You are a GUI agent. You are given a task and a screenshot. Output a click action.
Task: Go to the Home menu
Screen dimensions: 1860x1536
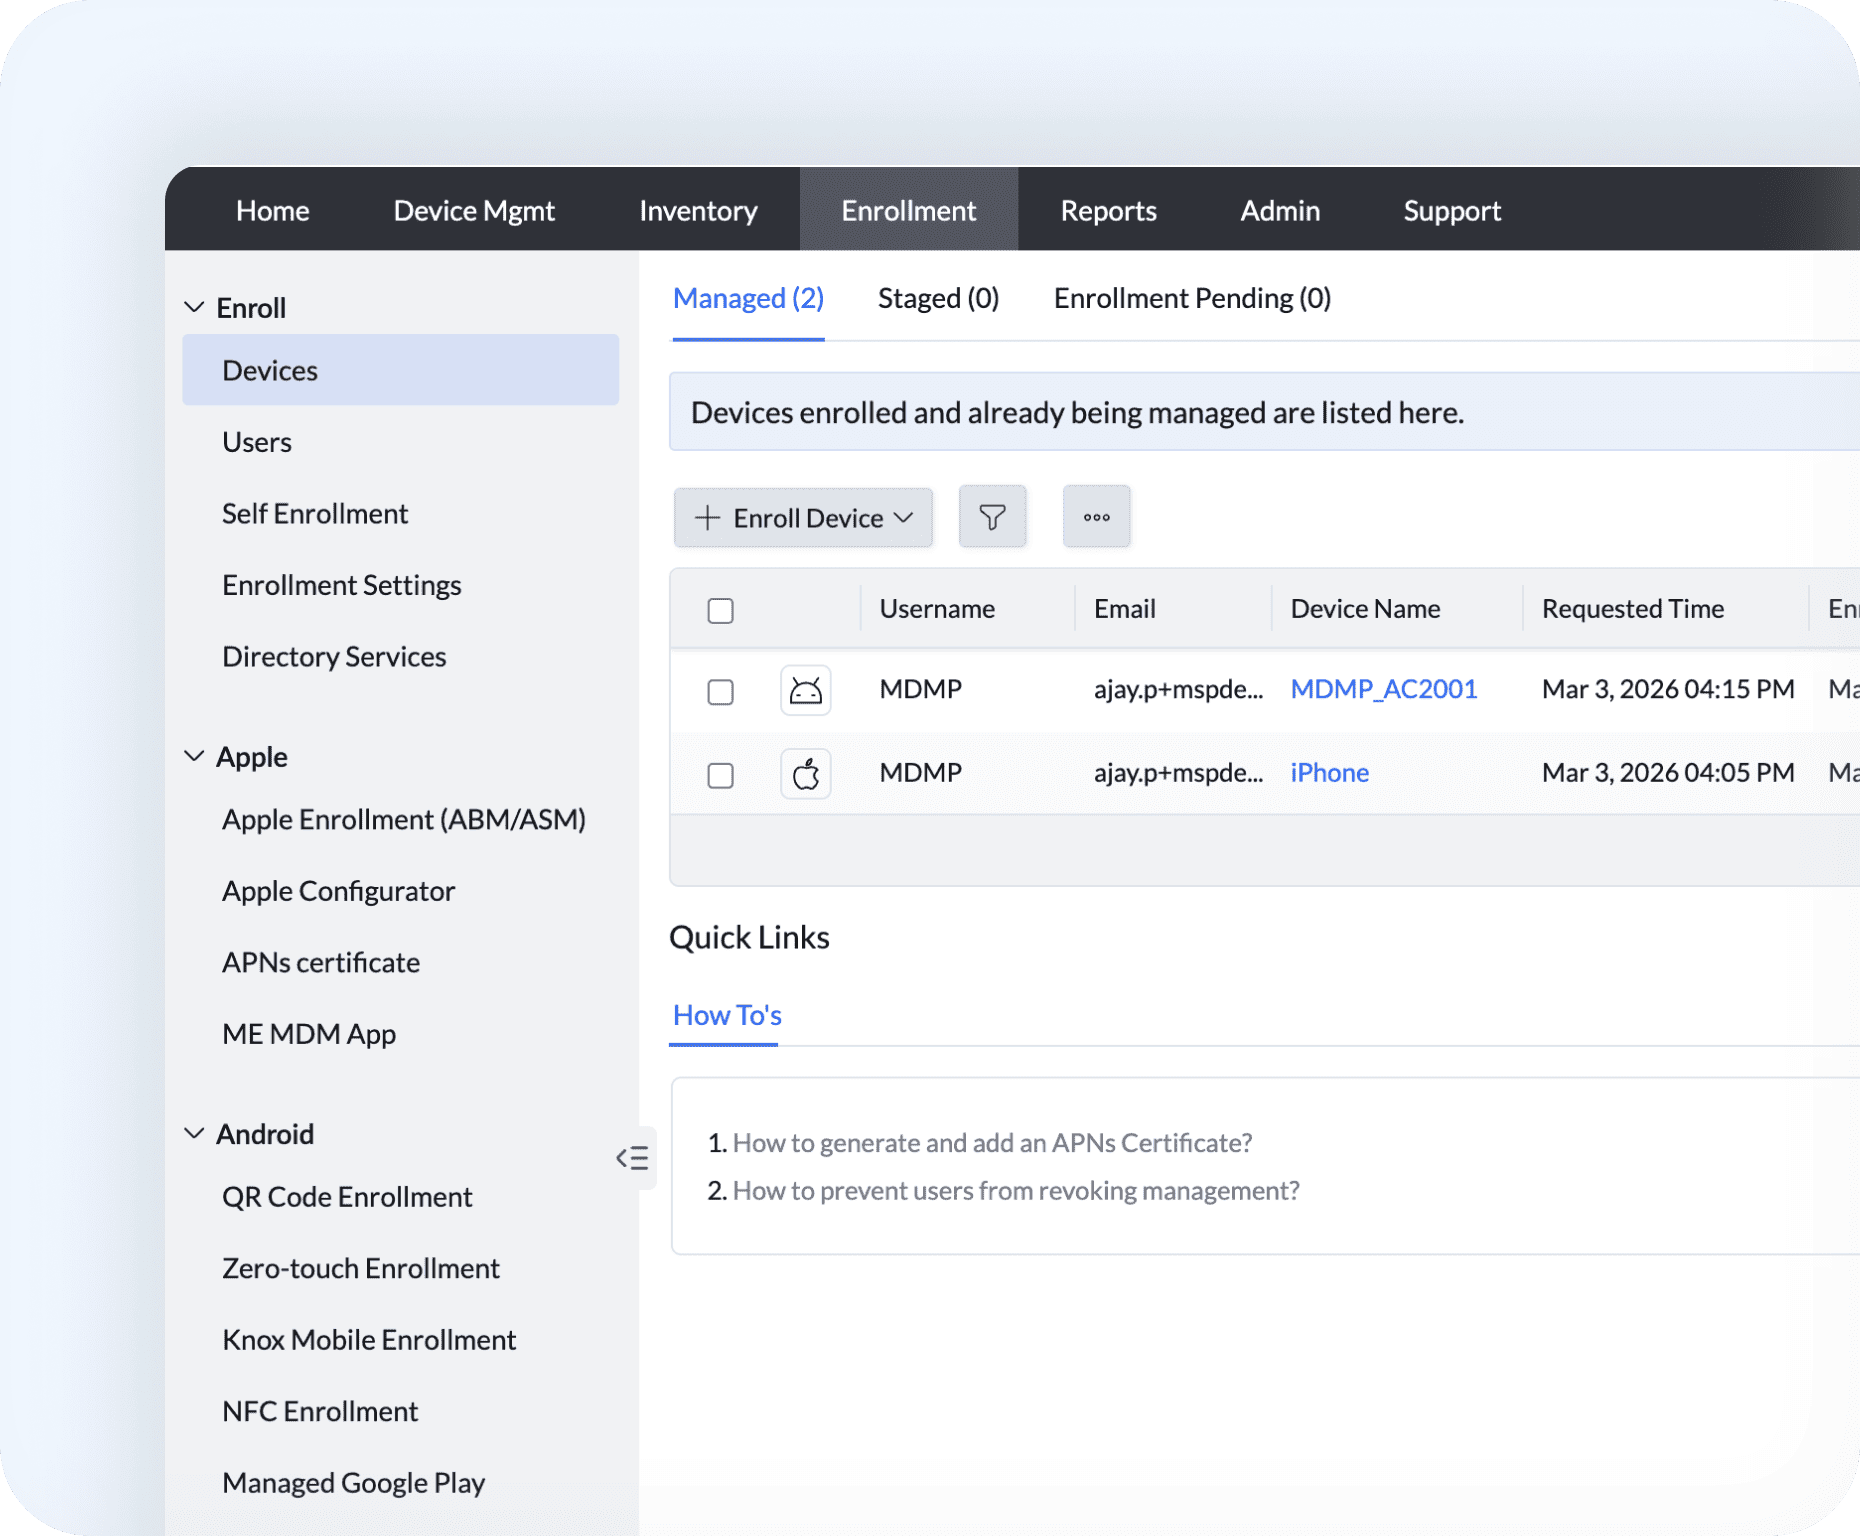click(x=273, y=210)
